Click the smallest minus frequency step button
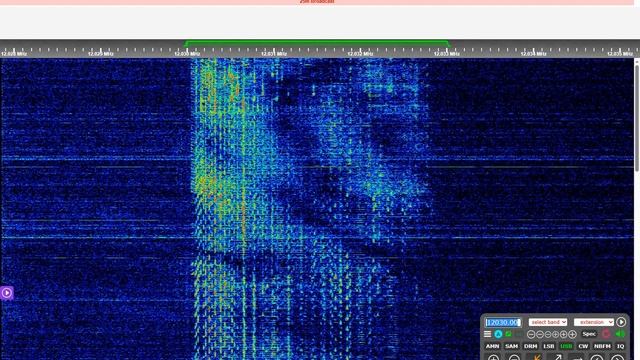 [548, 334]
